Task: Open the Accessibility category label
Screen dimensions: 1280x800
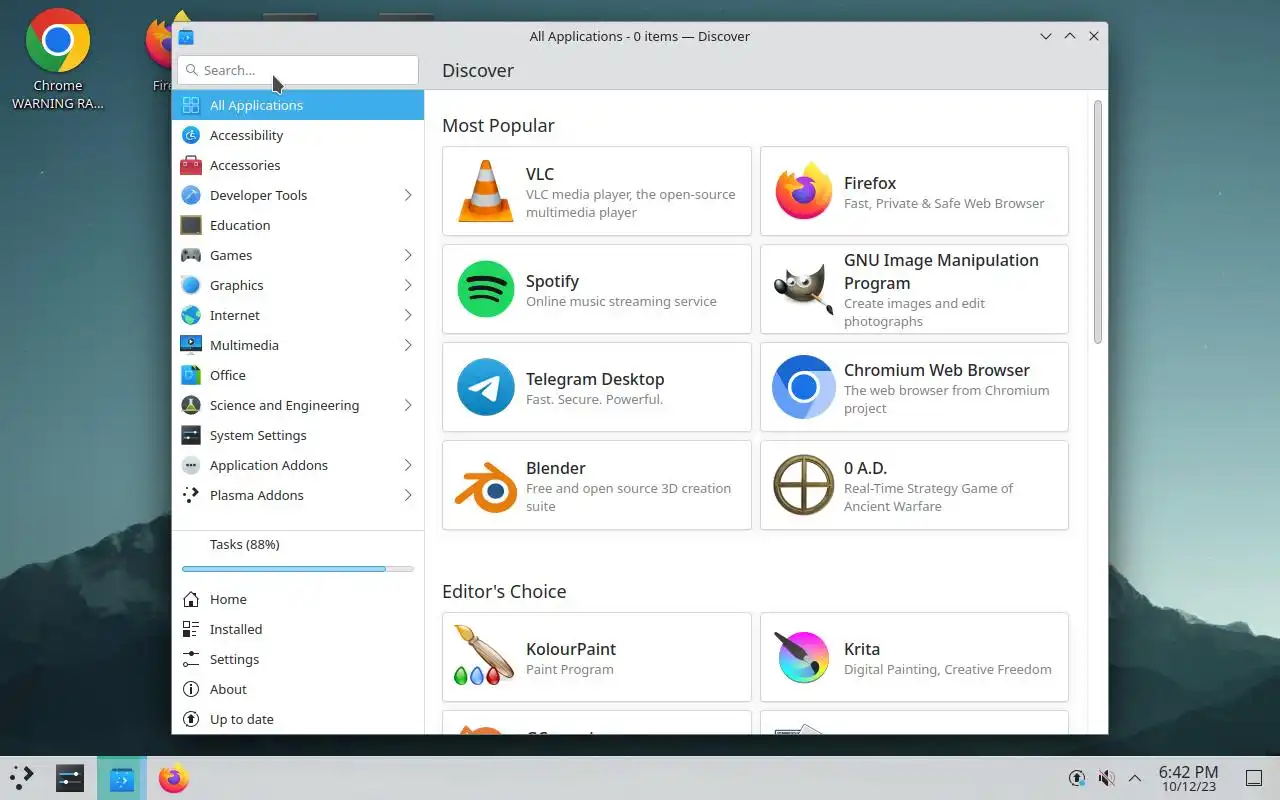Action: (x=246, y=135)
